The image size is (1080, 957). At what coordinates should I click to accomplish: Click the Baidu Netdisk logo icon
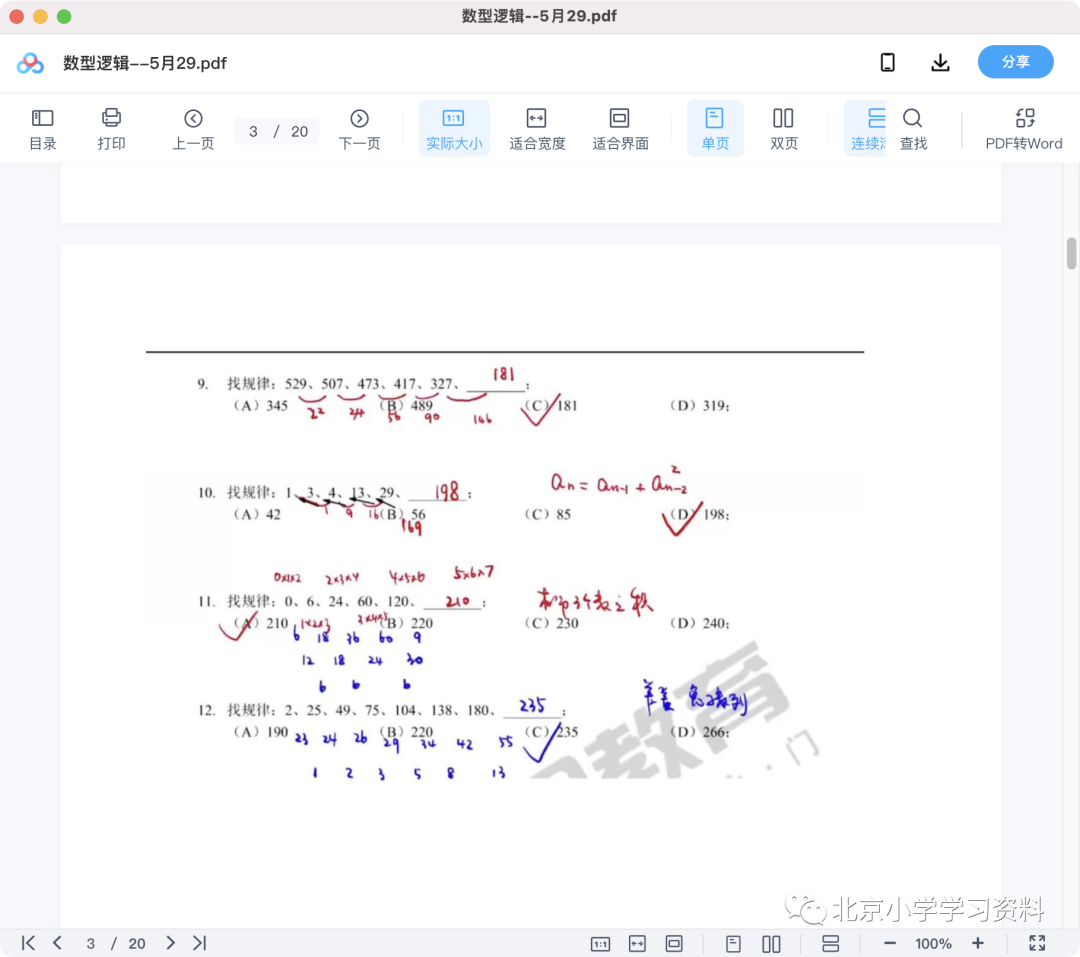[x=30, y=63]
